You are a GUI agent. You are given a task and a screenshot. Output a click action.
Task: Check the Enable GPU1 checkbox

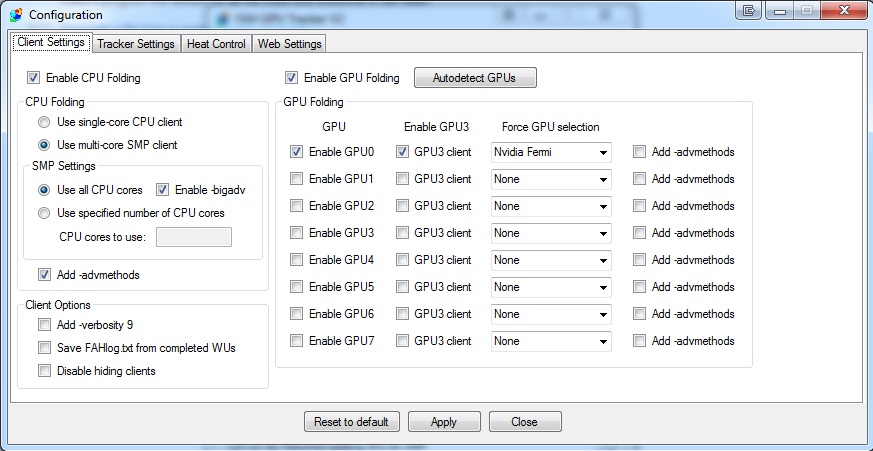pyautogui.click(x=296, y=179)
